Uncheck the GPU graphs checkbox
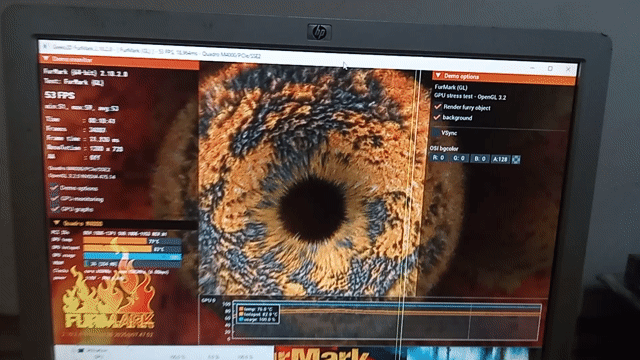The height and width of the screenshot is (360, 640). point(55,209)
